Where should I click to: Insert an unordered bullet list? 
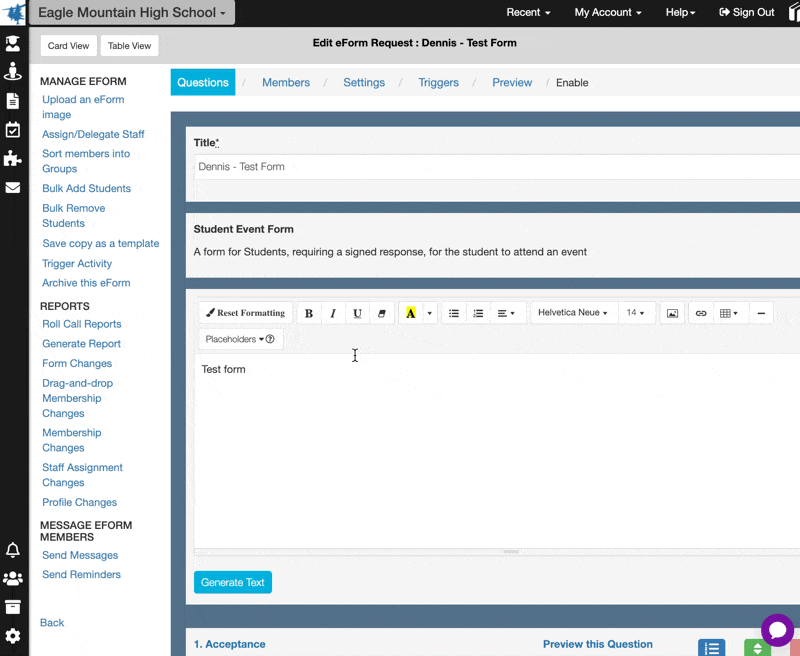453,313
